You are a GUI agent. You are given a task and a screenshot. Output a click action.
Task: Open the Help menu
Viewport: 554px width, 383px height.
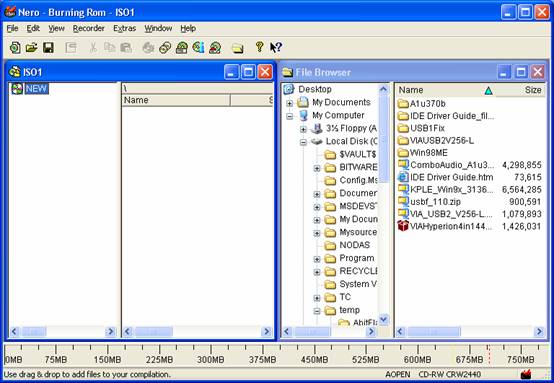pyautogui.click(x=188, y=28)
